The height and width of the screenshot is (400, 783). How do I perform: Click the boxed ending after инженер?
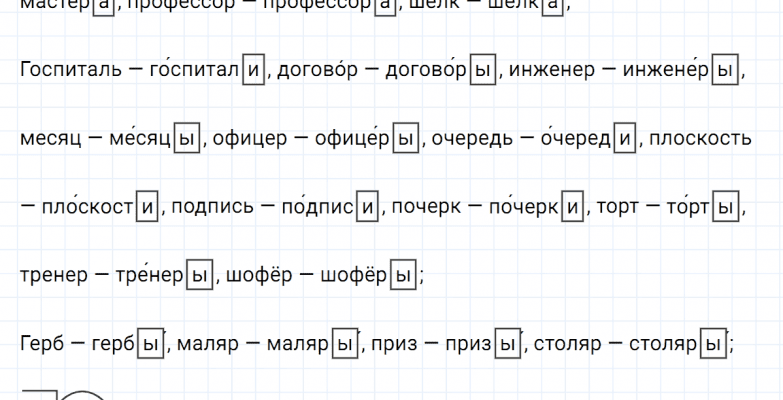click(723, 71)
